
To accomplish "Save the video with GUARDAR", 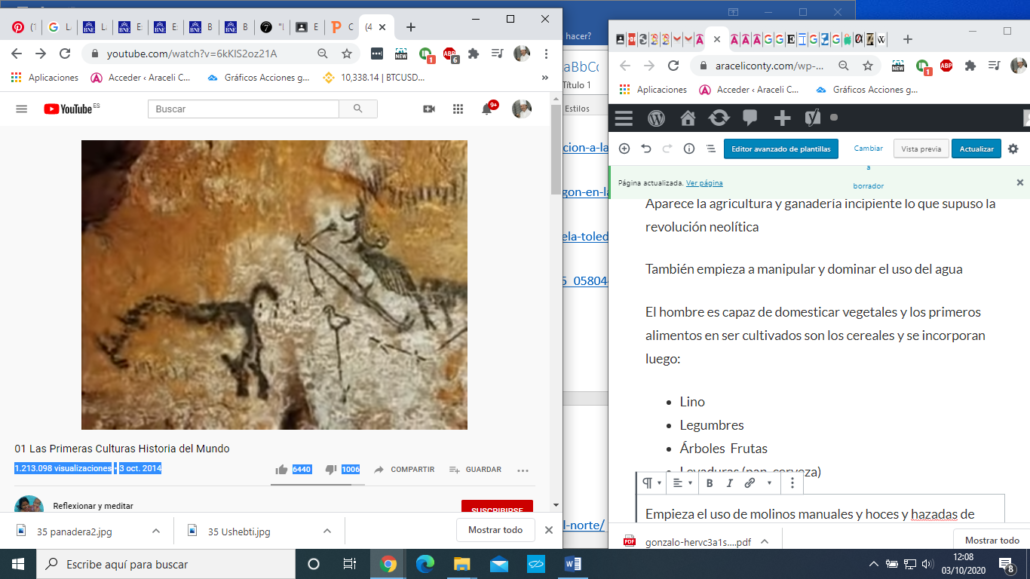I will pyautogui.click(x=475, y=470).
